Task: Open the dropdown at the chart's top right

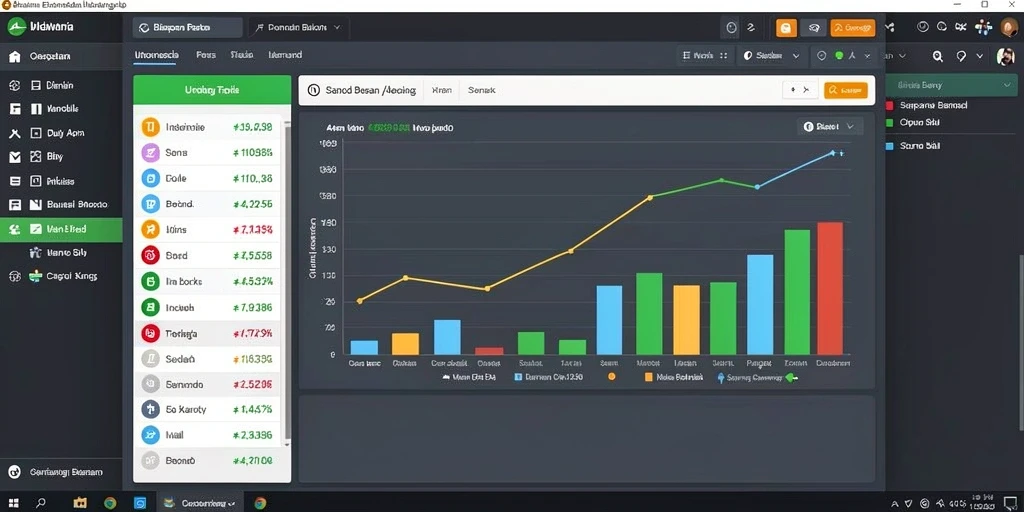Action: pyautogui.click(x=829, y=127)
